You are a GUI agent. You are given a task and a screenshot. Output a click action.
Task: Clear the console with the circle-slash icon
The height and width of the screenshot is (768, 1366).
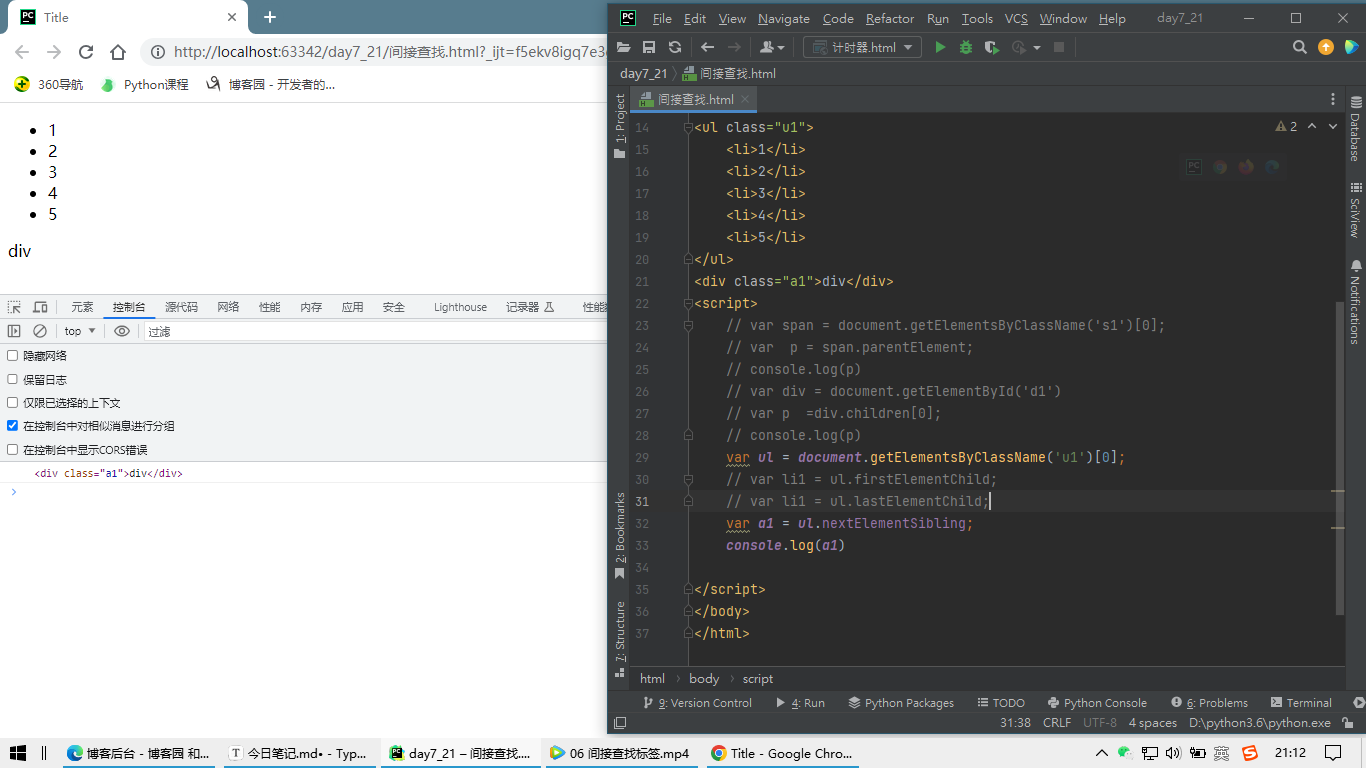(x=40, y=331)
